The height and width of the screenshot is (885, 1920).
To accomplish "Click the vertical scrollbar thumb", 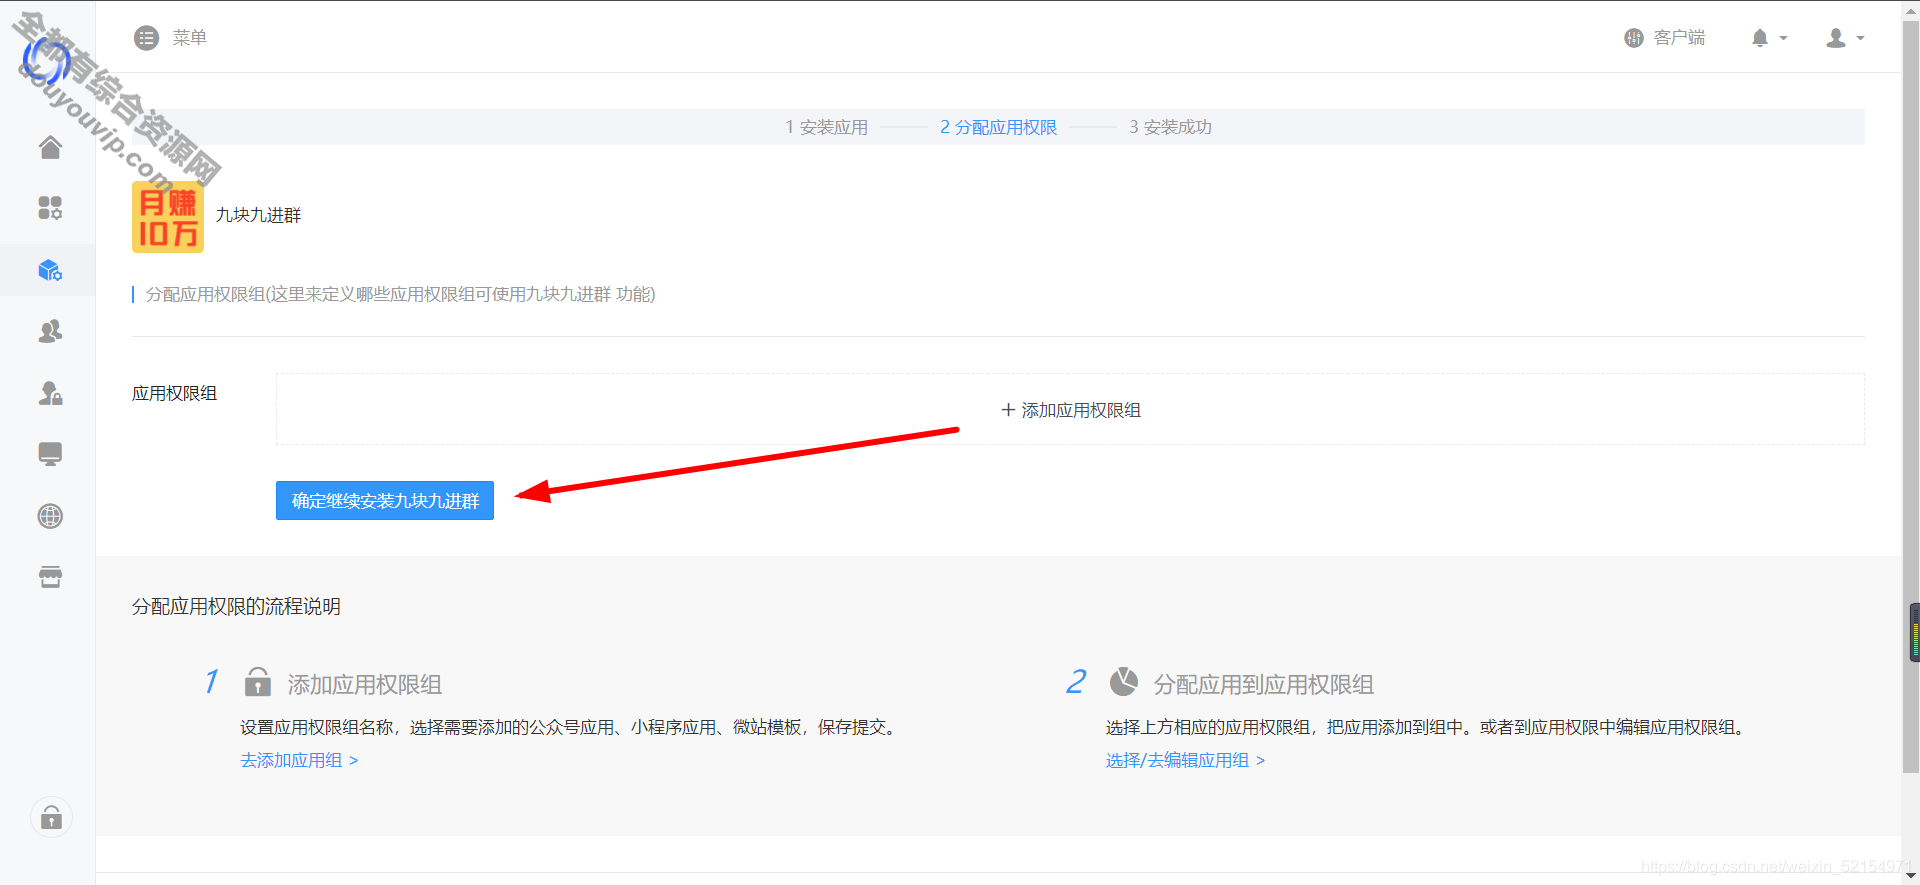I will tap(1911, 397).
